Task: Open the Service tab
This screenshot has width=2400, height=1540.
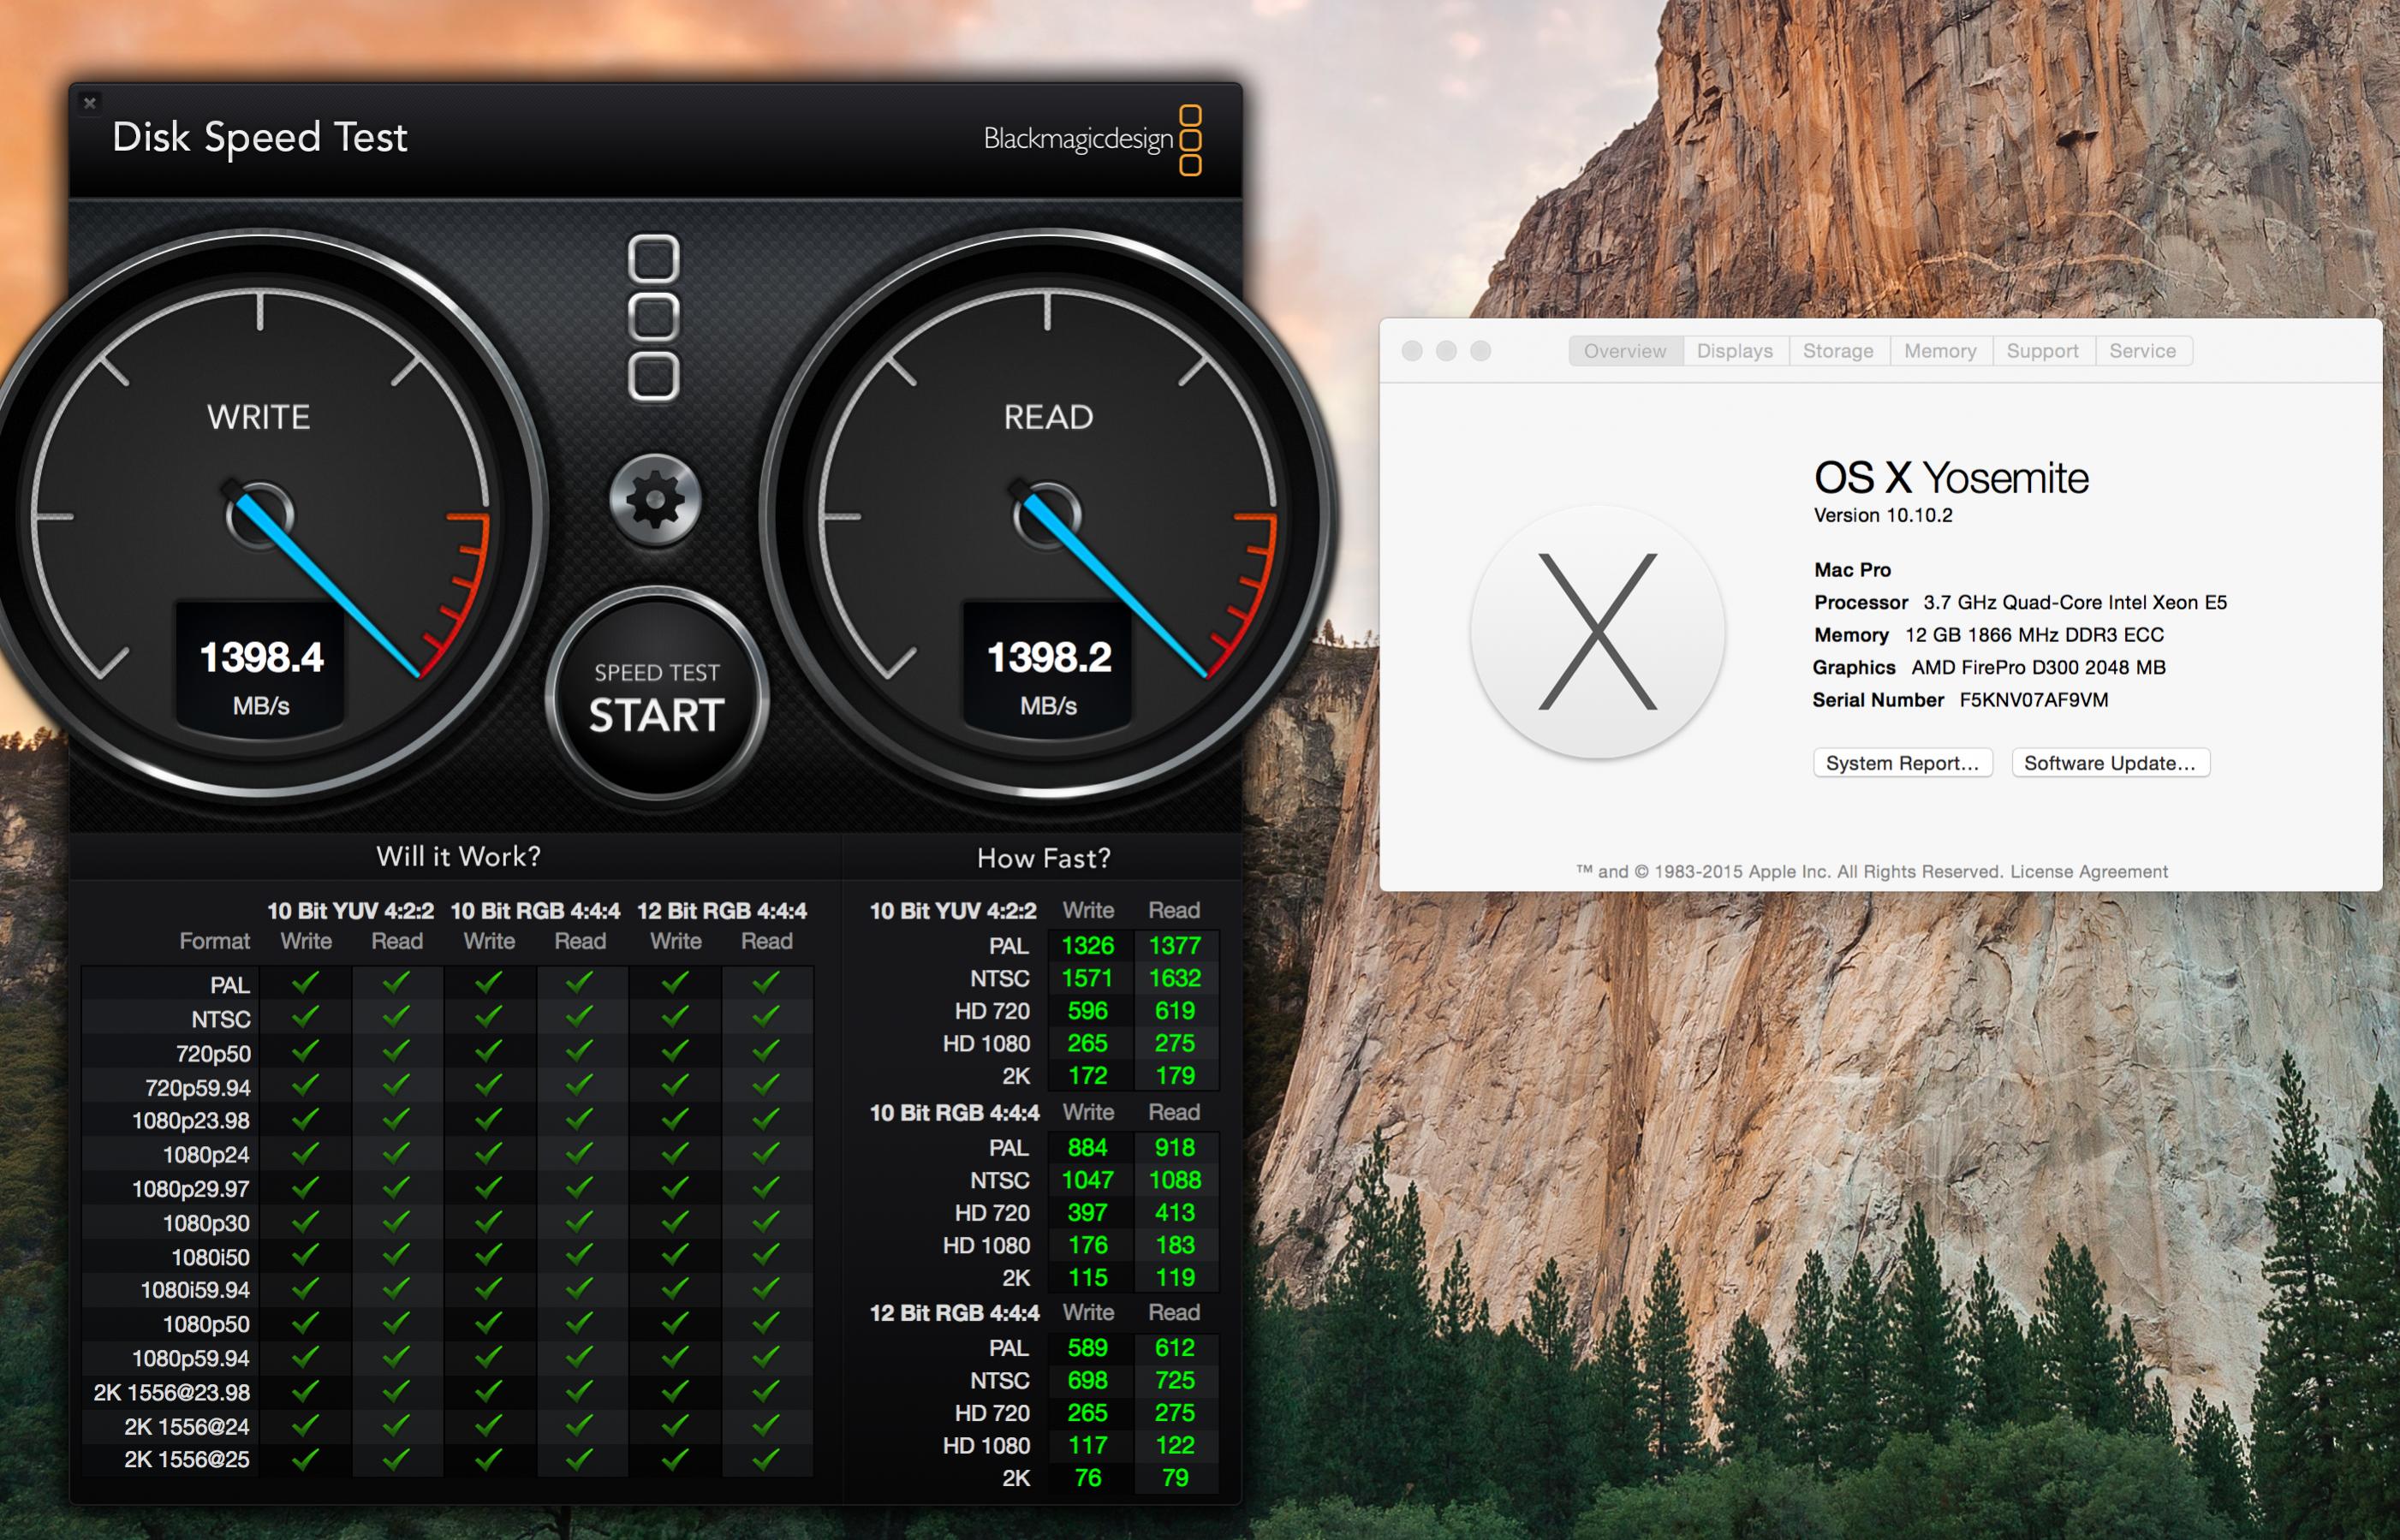Action: coord(2142,351)
